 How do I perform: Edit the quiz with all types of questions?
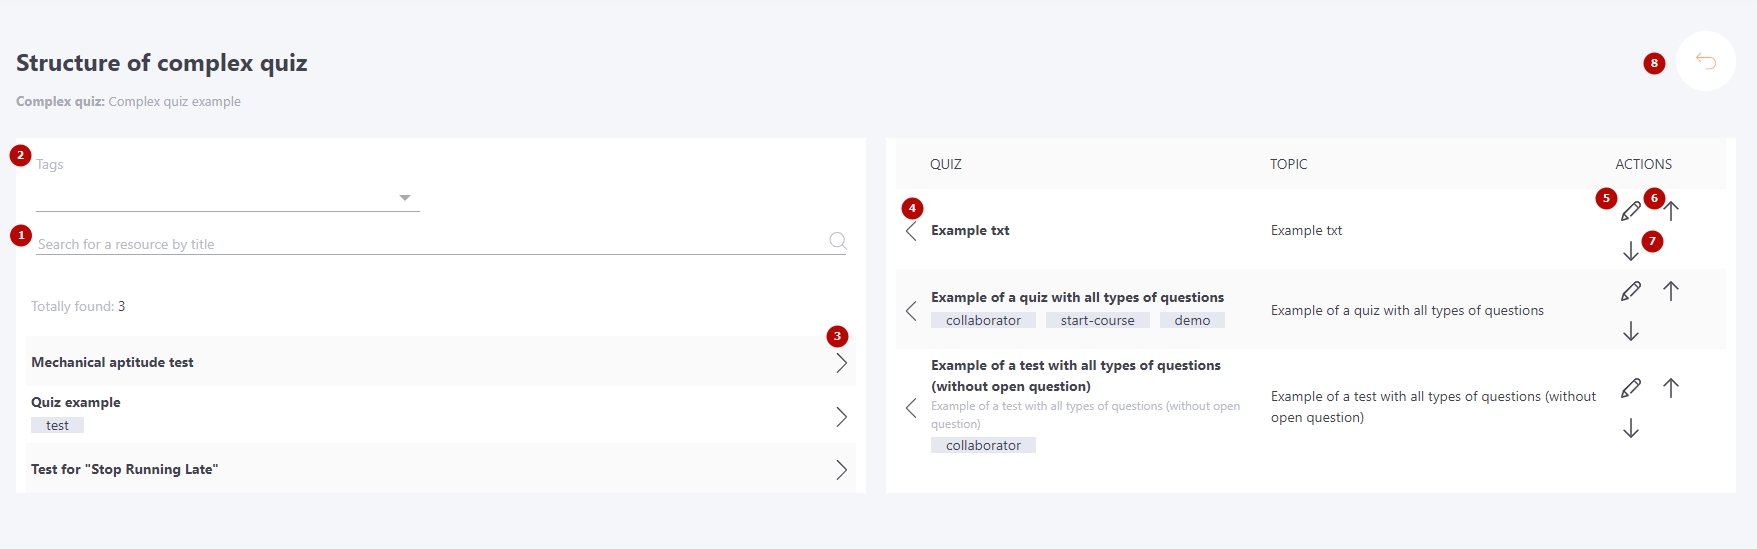click(1631, 291)
